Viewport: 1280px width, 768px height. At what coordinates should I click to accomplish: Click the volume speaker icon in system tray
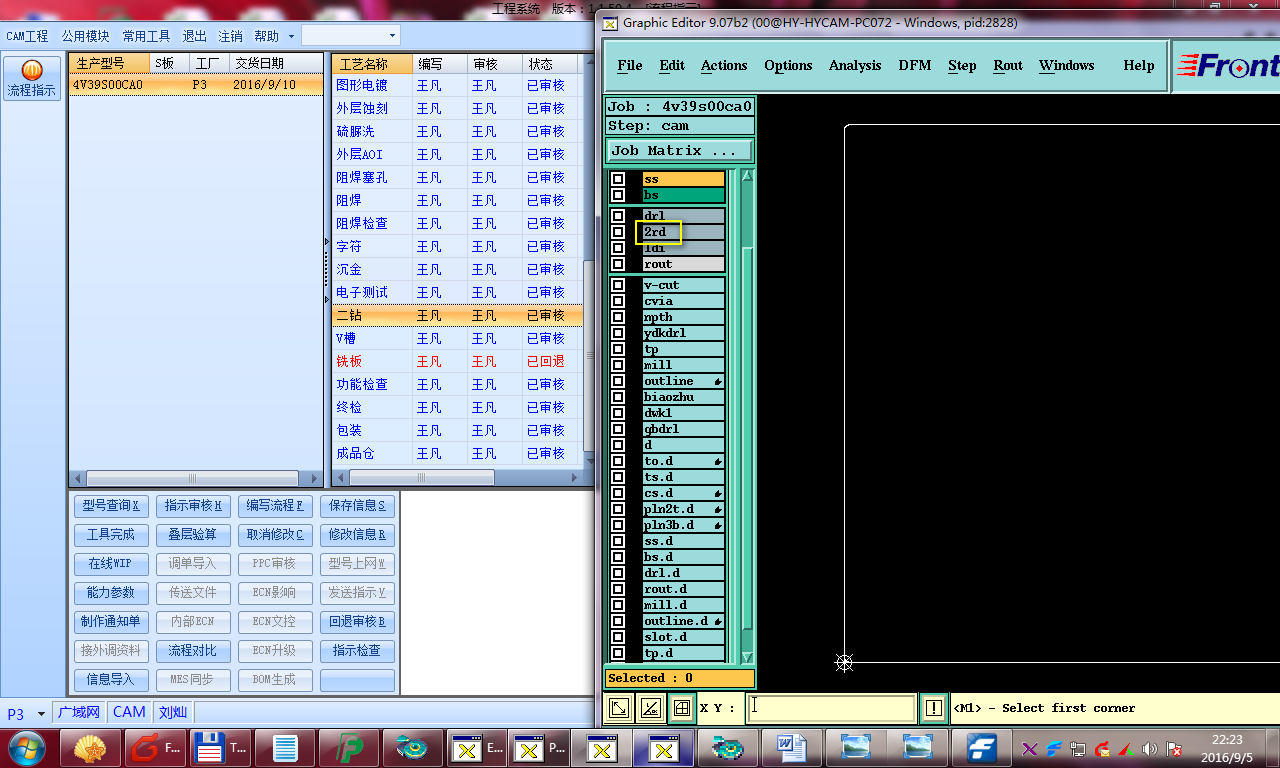tap(1150, 749)
